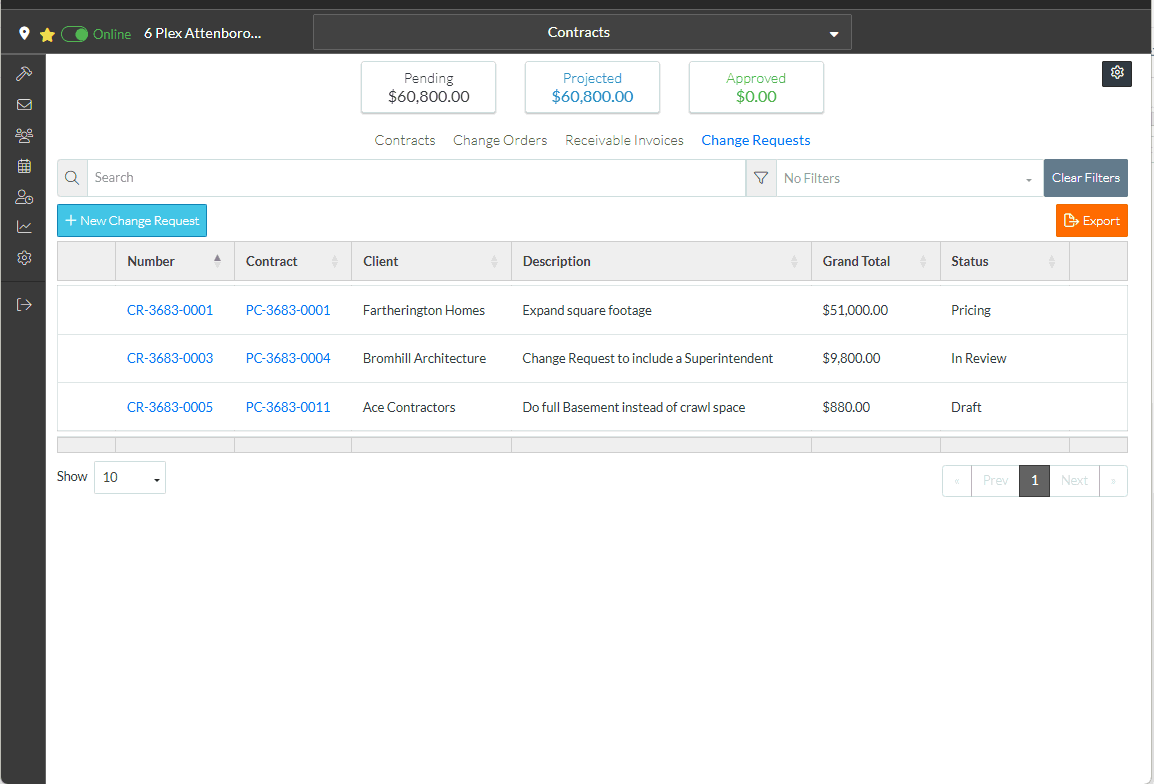Click the orange Export button
This screenshot has height=784, width=1154.
pos(1091,221)
